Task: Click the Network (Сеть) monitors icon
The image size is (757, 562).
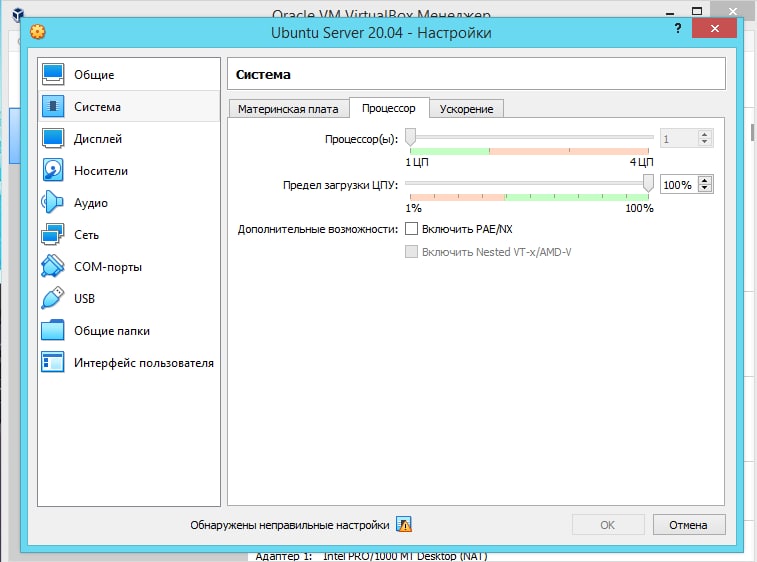Action: pyautogui.click(x=53, y=234)
